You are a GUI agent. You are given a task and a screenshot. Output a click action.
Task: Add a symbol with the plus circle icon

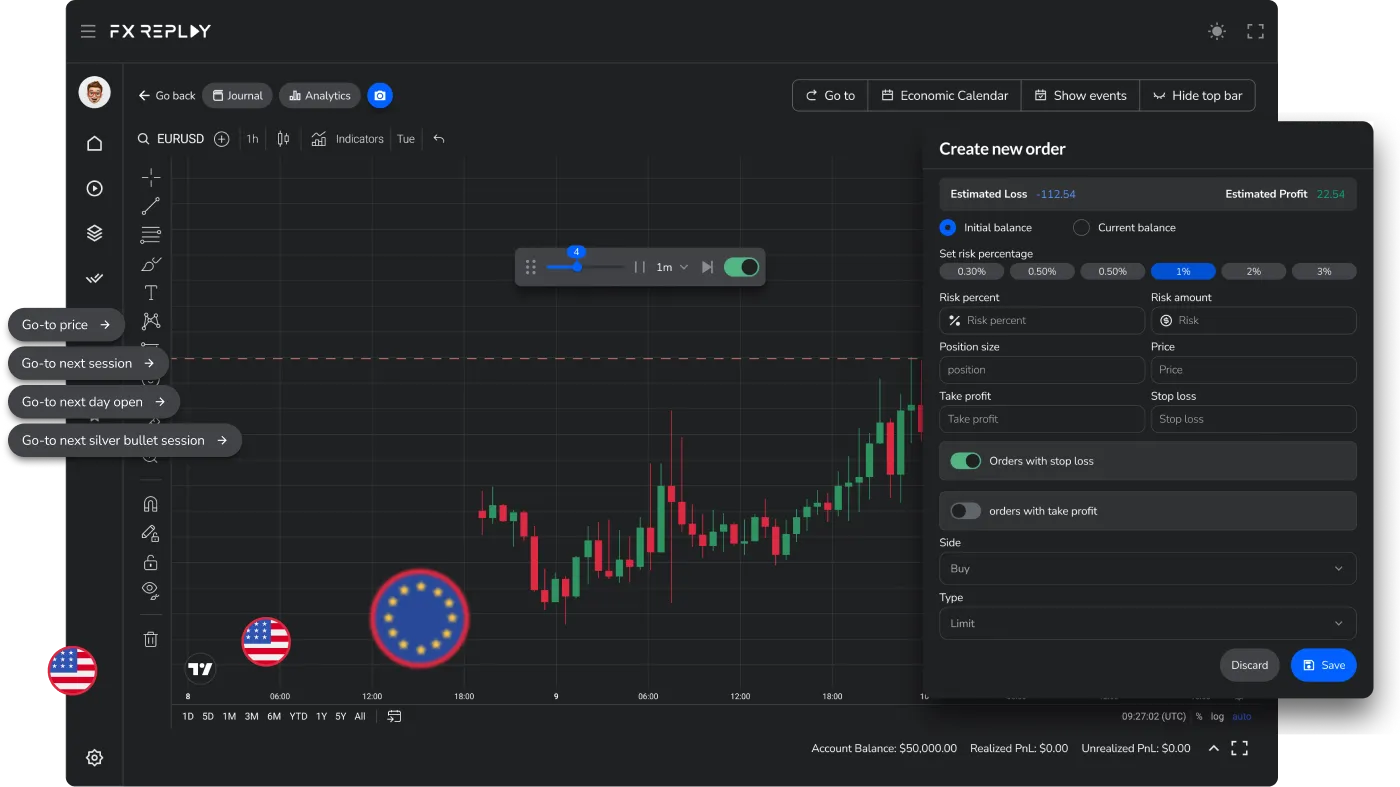(222, 139)
